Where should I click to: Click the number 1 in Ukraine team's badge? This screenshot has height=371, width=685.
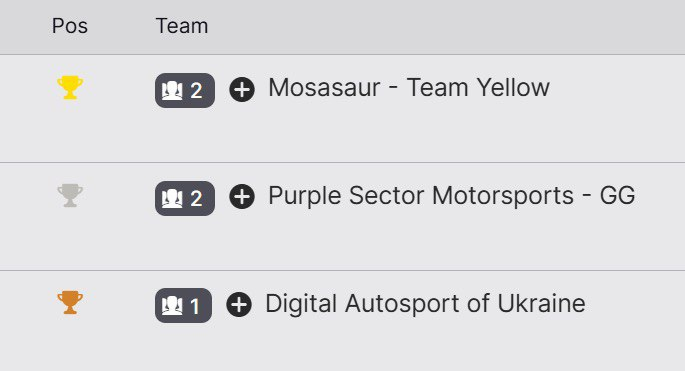[x=195, y=306]
